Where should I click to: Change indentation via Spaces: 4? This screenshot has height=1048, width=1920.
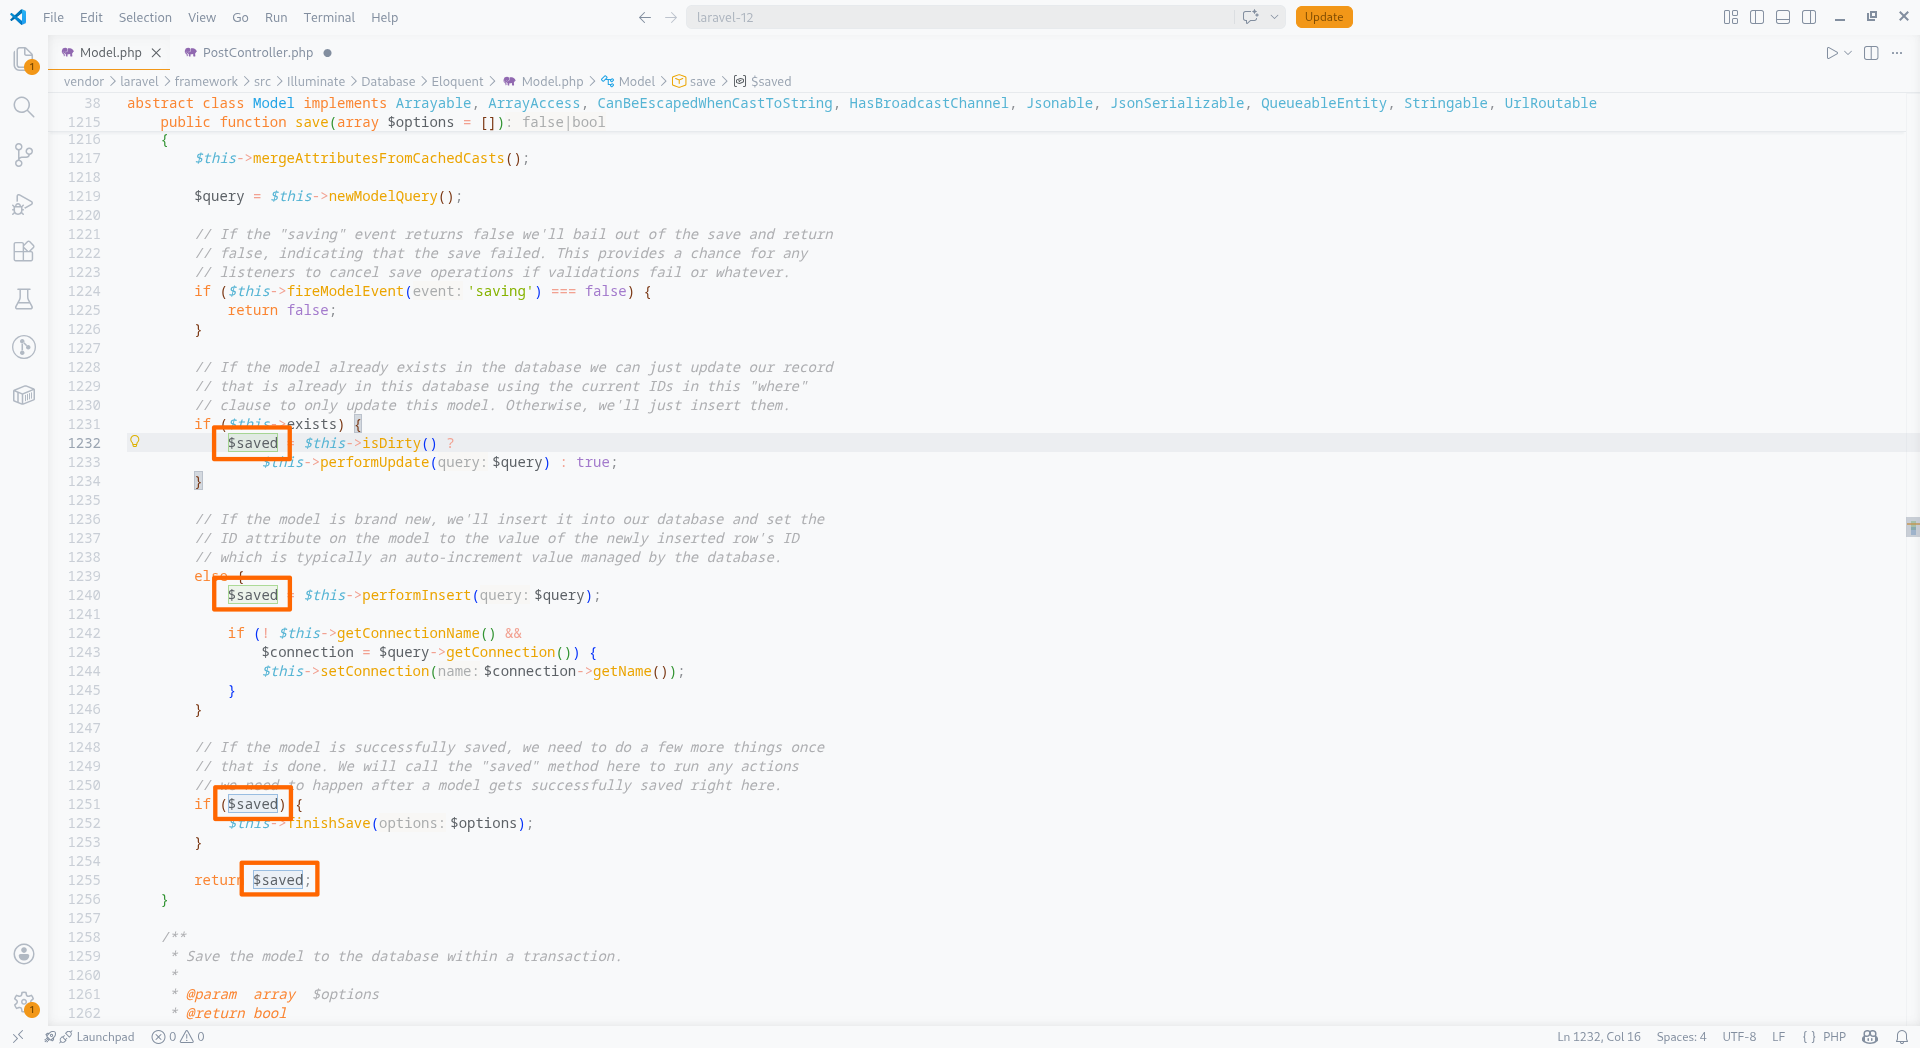[1681, 1037]
